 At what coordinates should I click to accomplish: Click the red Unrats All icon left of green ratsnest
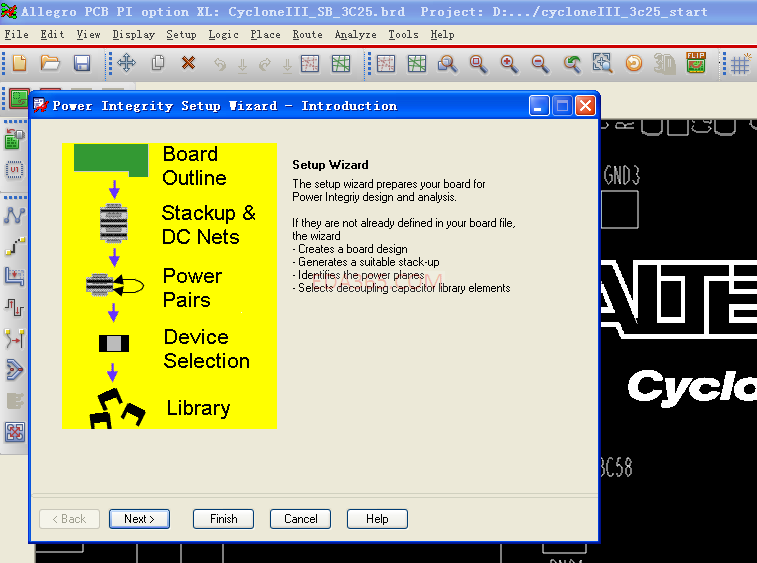pos(309,64)
